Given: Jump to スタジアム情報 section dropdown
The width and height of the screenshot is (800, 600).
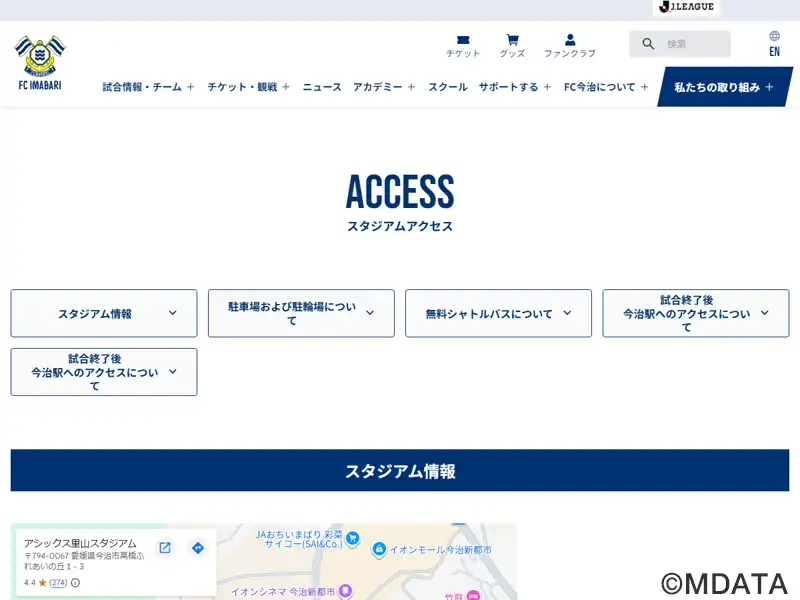Looking at the screenshot, I should click(104, 313).
